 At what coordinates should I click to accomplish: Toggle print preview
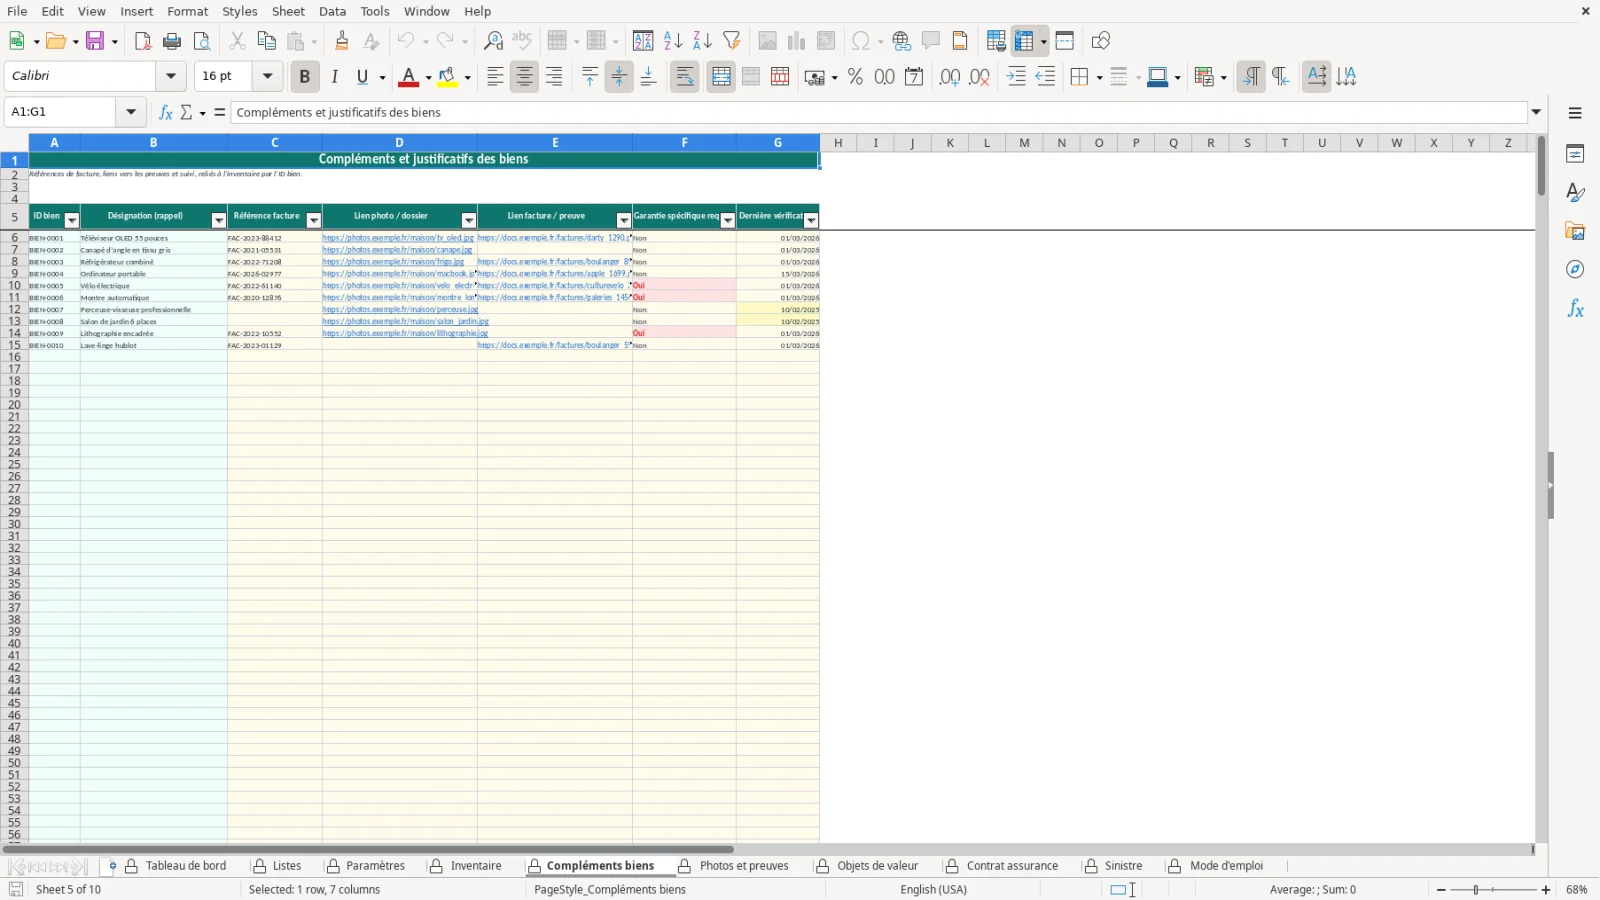click(202, 41)
